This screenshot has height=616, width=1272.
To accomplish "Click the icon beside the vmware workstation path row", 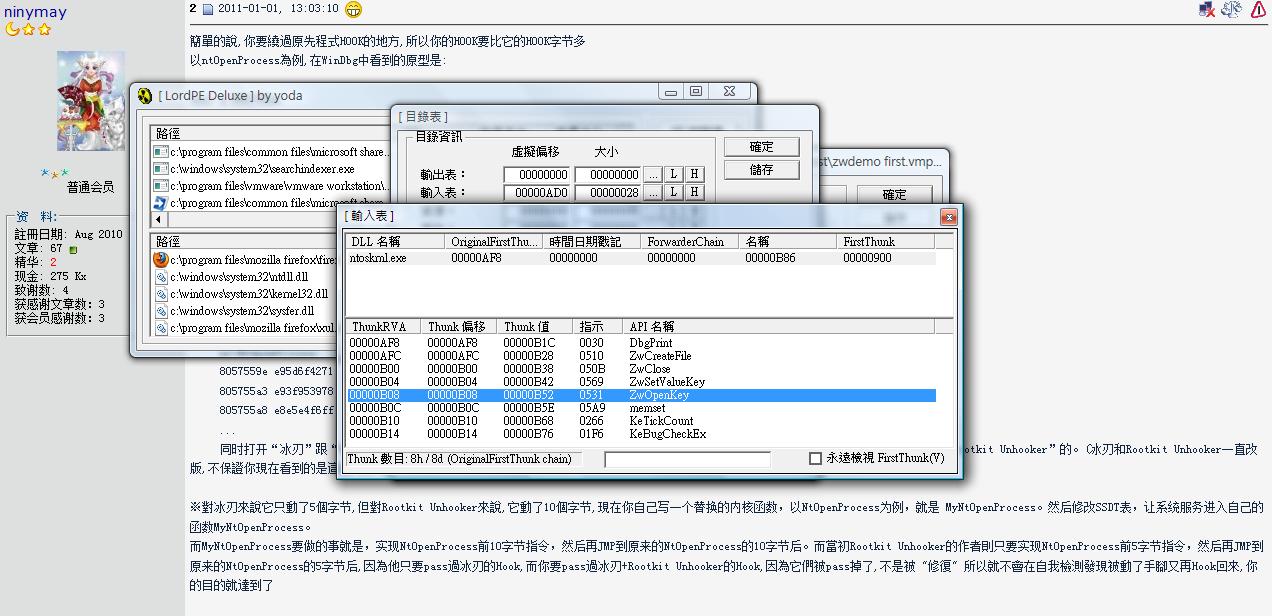I will coord(160,186).
